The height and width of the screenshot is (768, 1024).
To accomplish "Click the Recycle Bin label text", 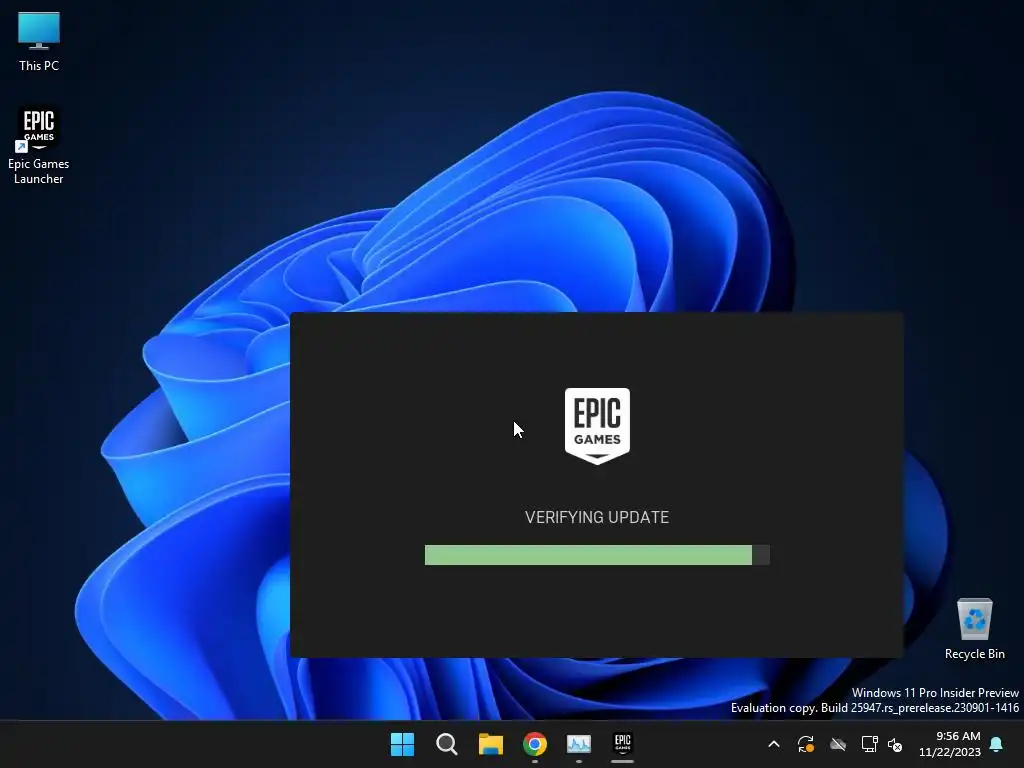I will (974, 654).
